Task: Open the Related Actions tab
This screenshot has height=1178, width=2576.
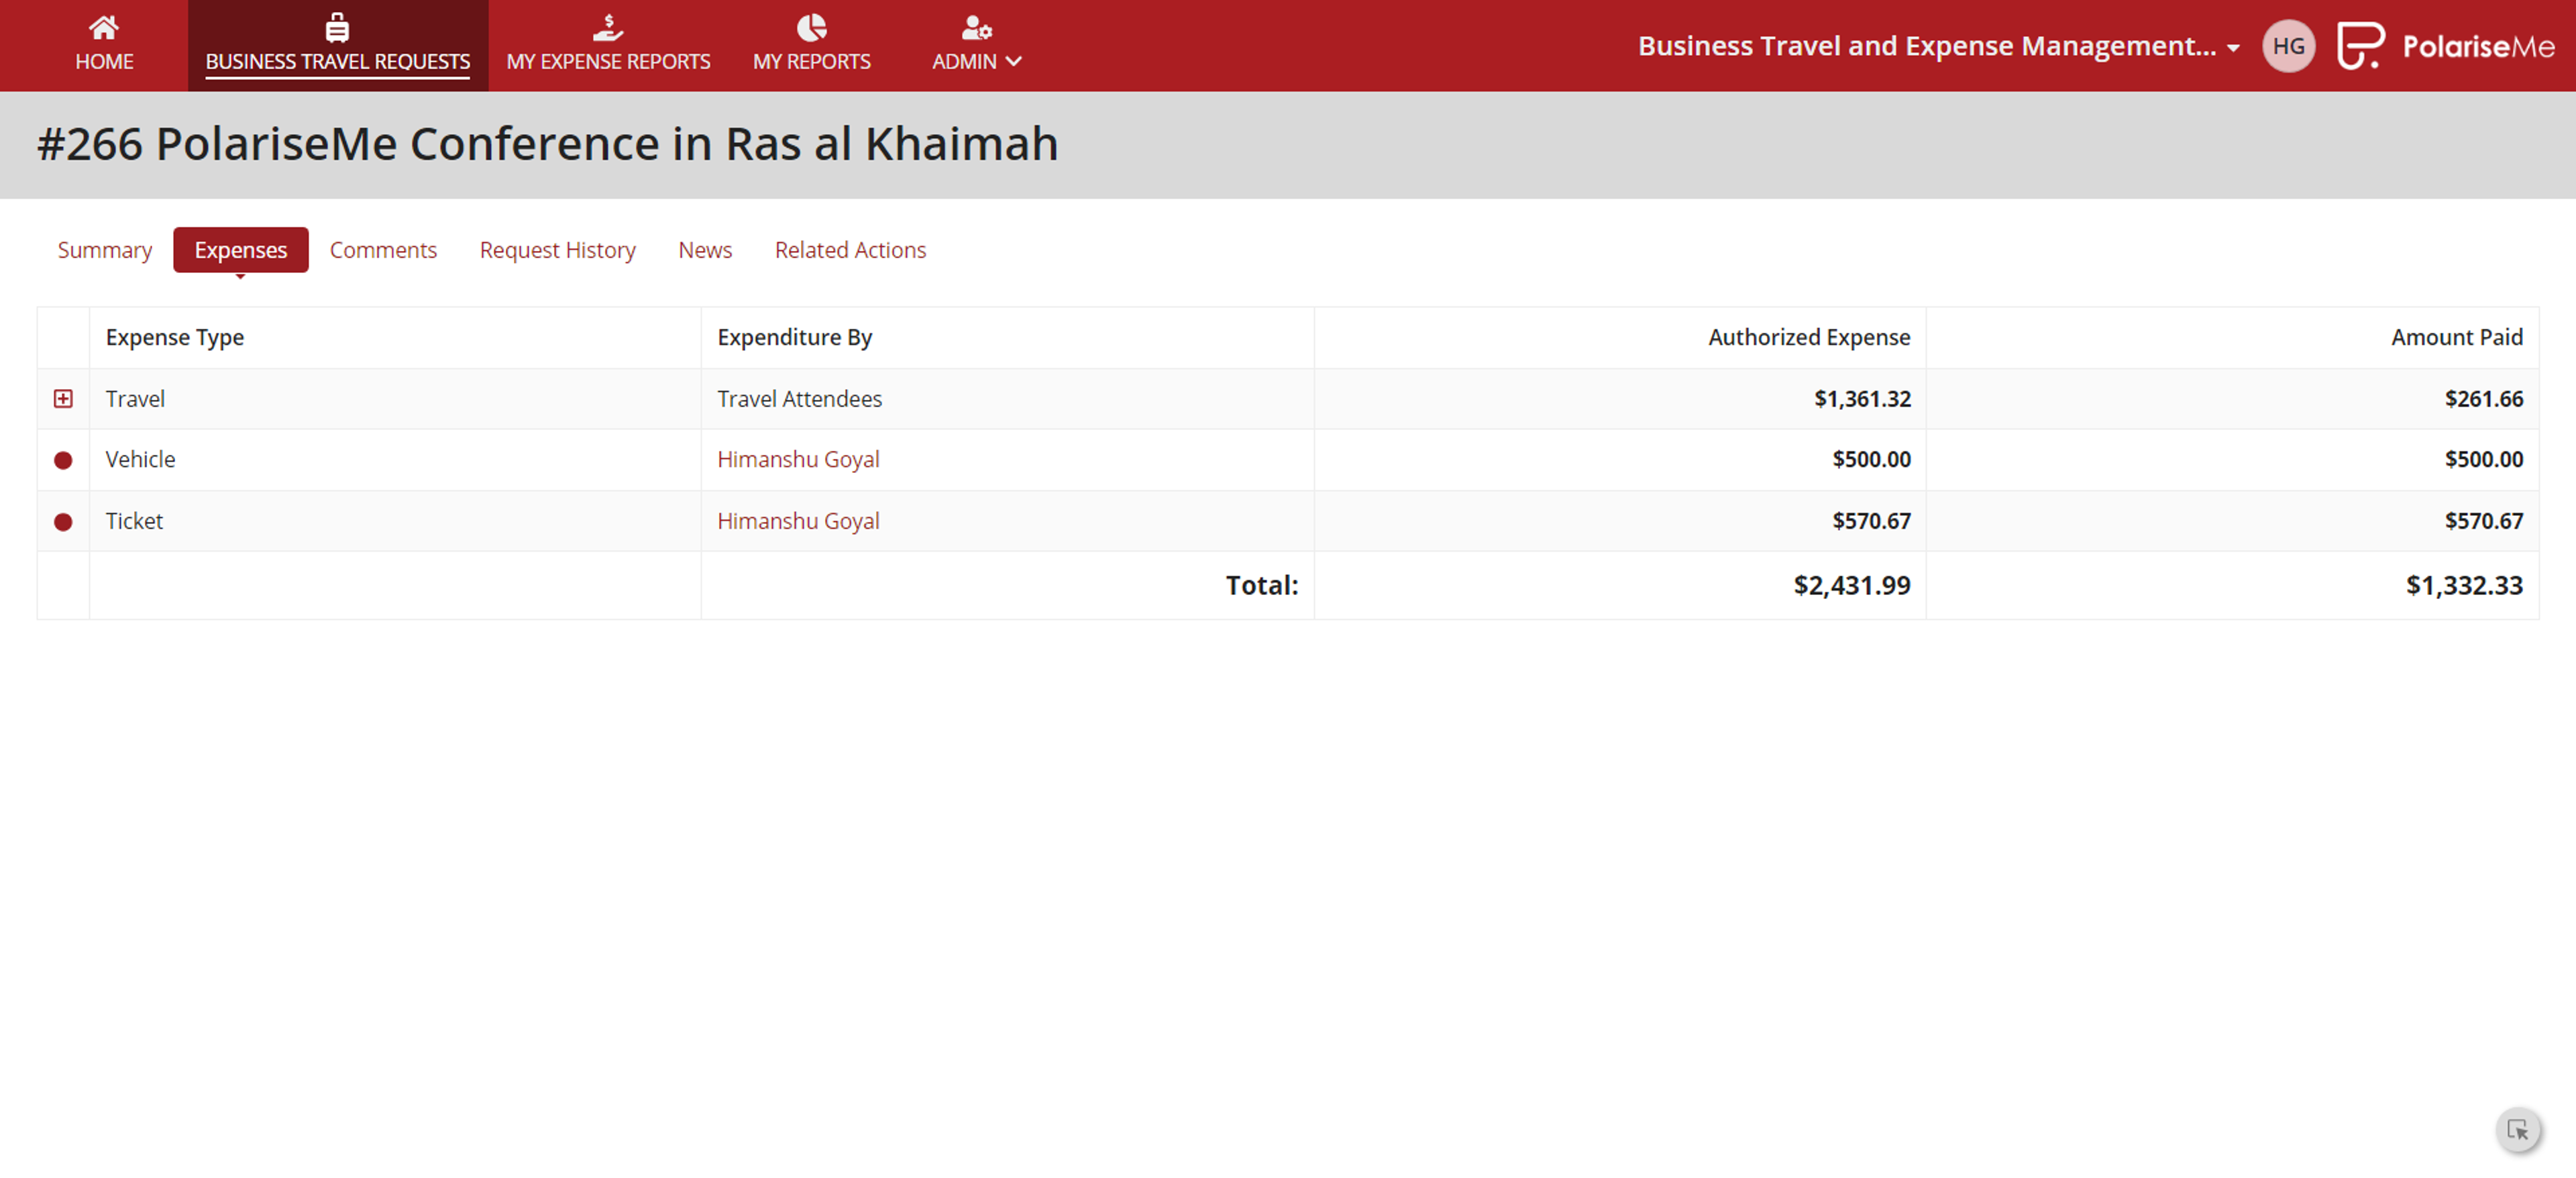Action: 850,250
